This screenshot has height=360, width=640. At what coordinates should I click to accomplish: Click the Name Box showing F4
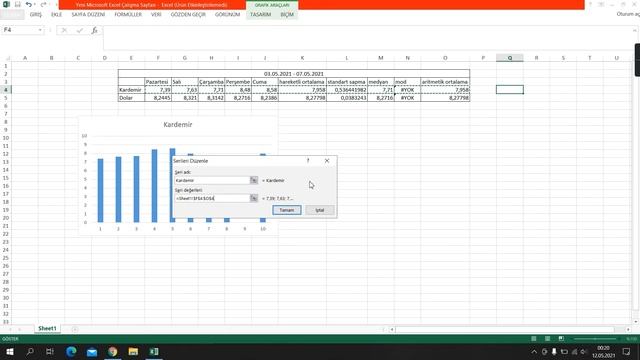pyautogui.click(x=20, y=30)
